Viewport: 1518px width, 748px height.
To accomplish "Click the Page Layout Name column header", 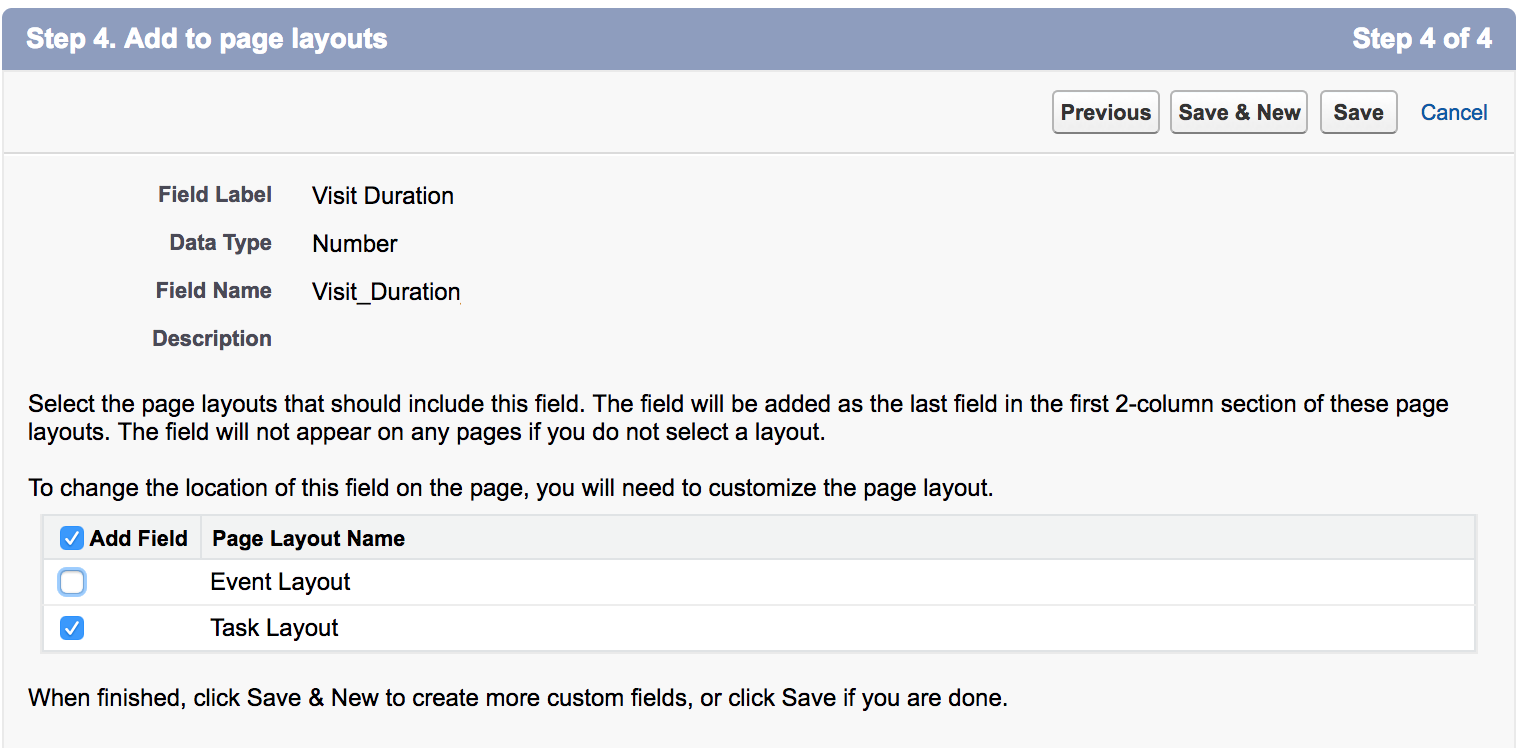I will click(309, 538).
